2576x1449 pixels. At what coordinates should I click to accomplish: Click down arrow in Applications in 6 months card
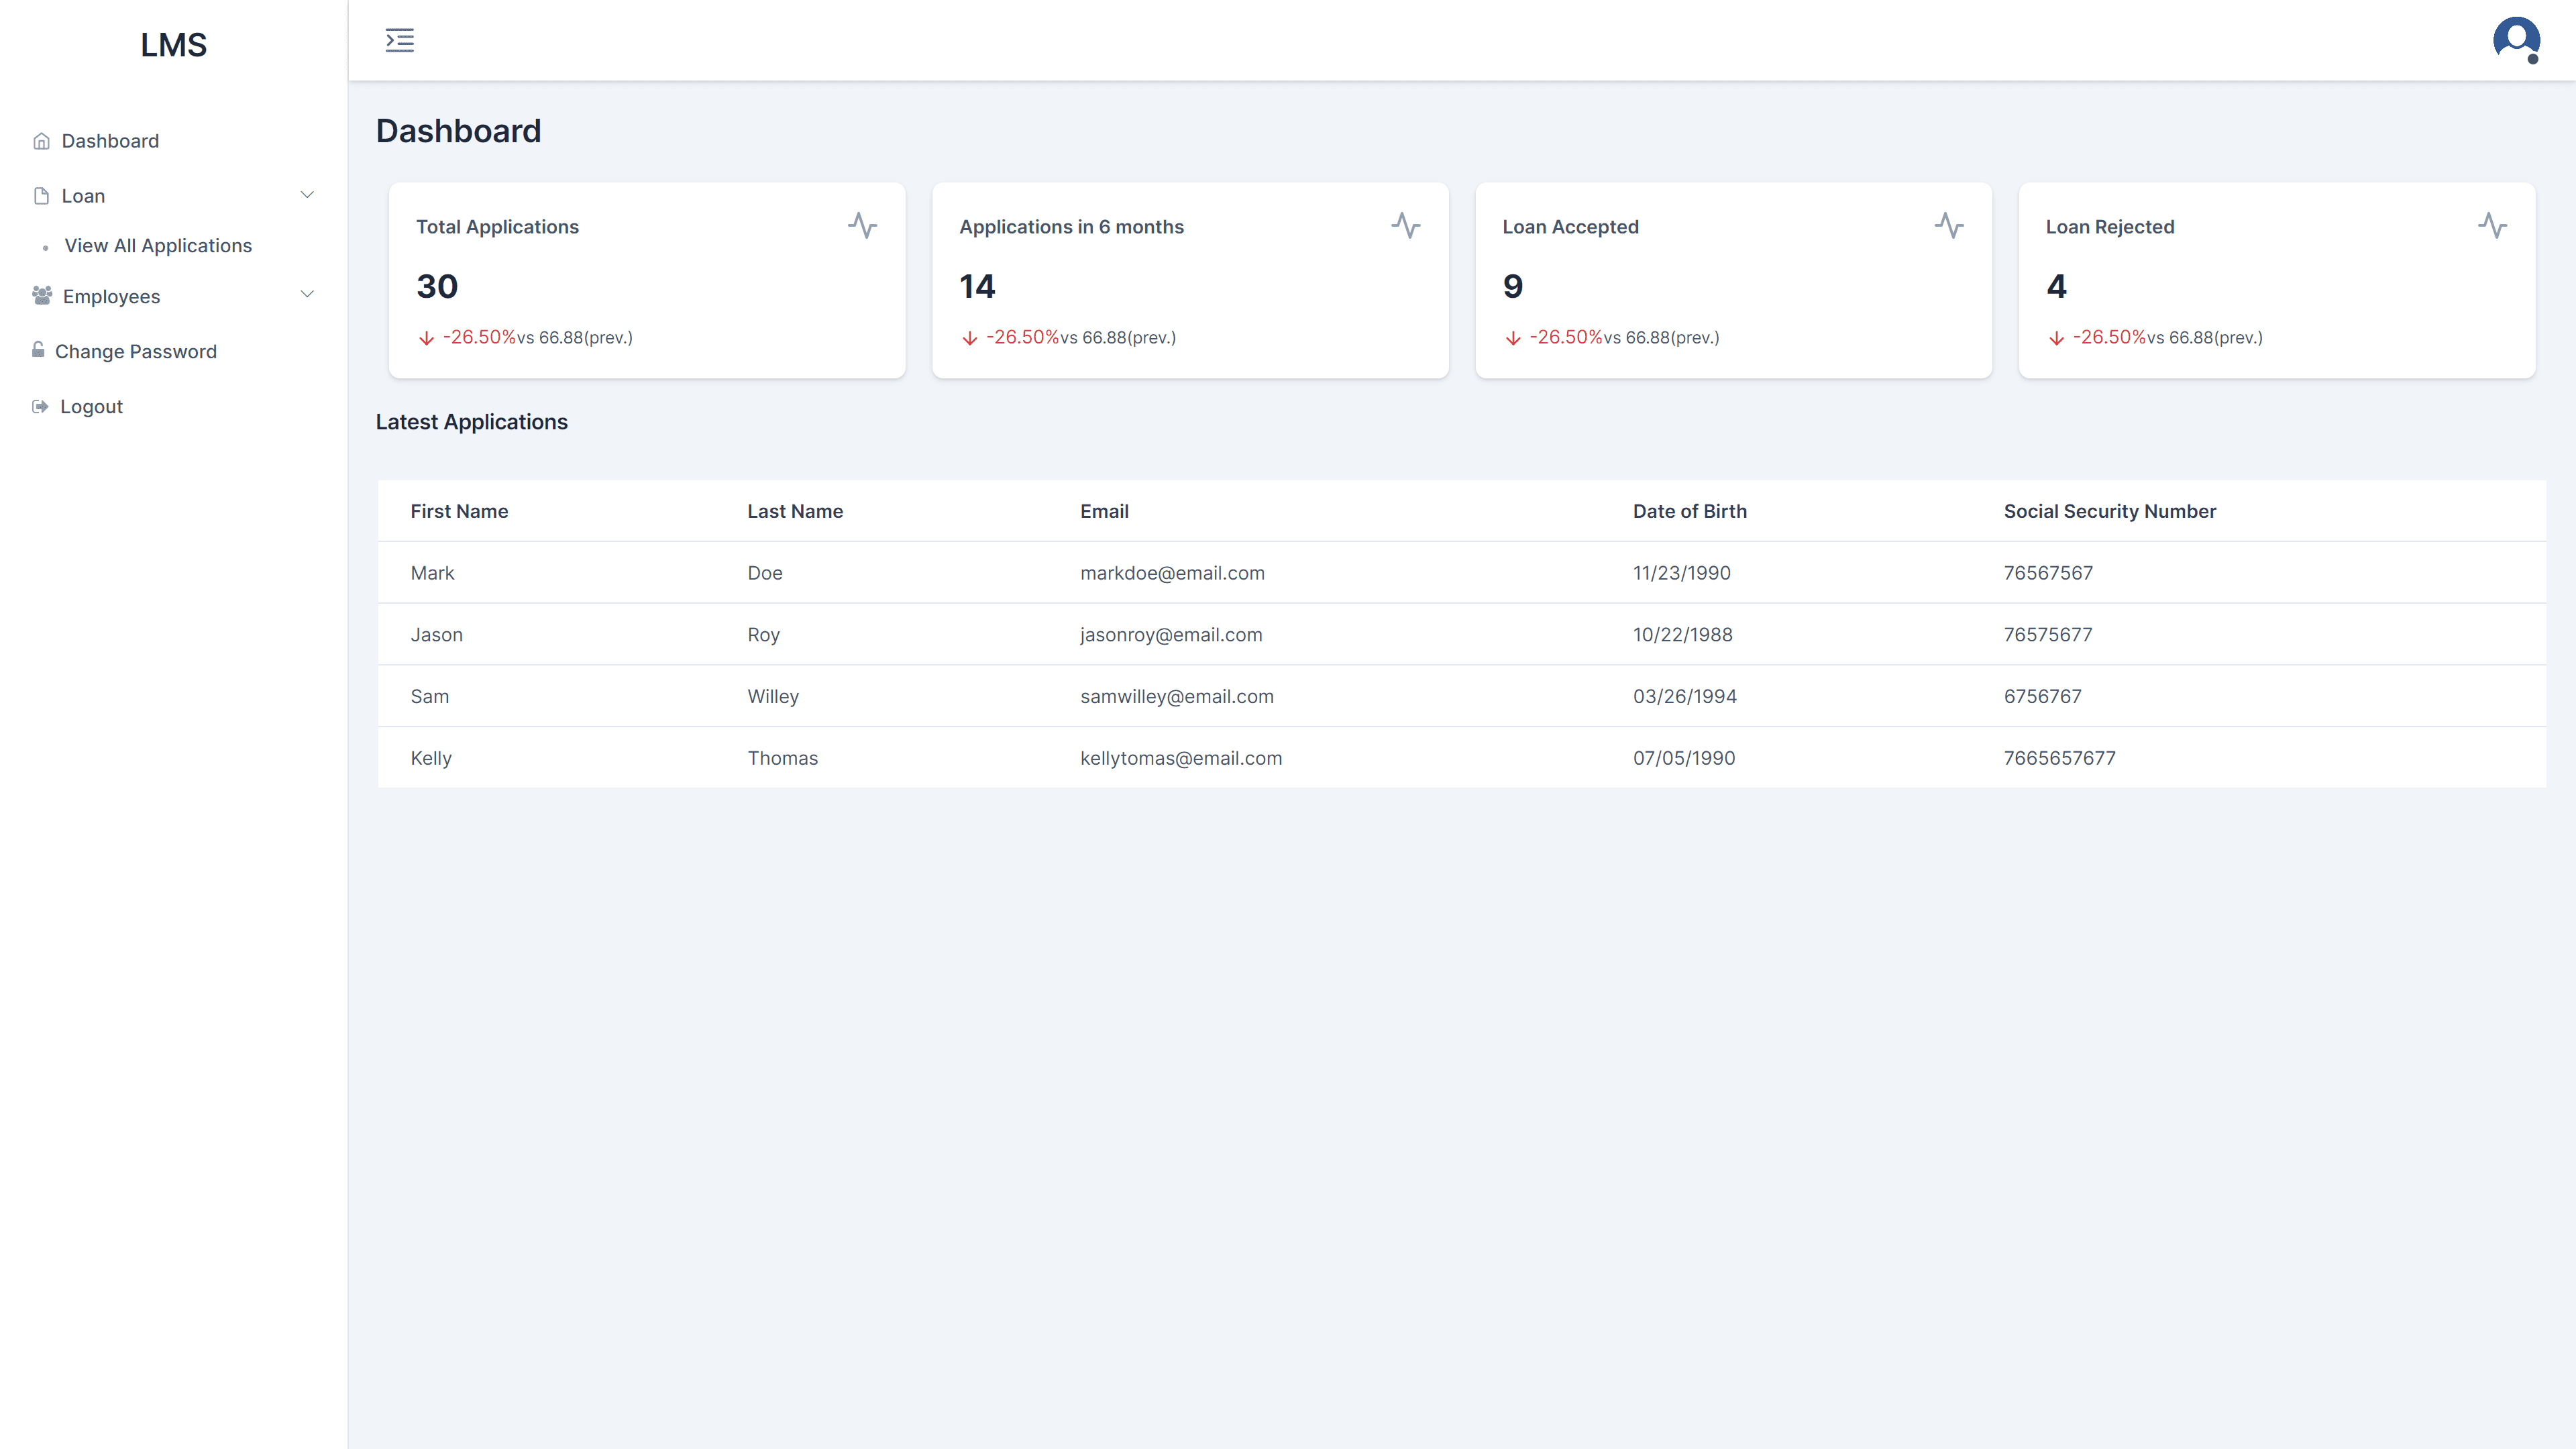[x=969, y=338]
